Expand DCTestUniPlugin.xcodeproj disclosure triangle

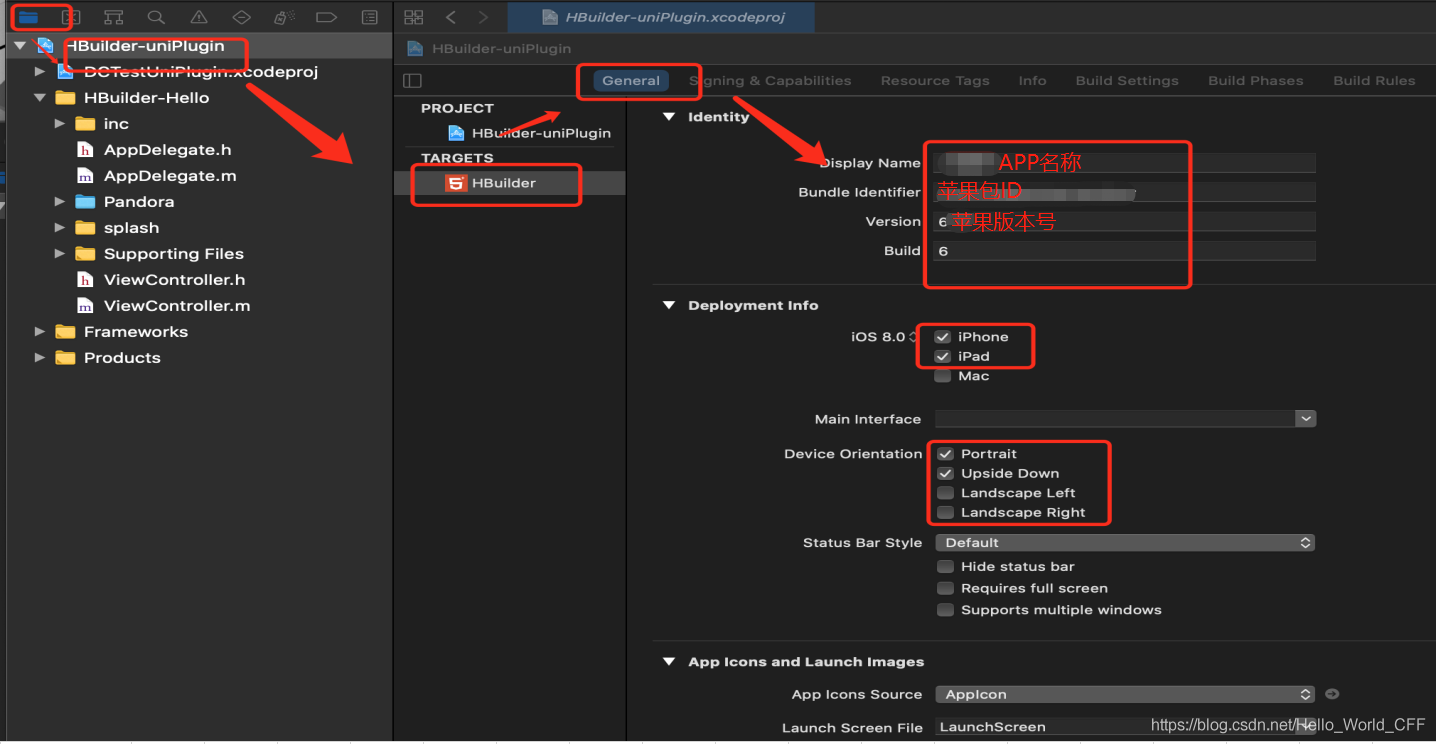[x=40, y=72]
